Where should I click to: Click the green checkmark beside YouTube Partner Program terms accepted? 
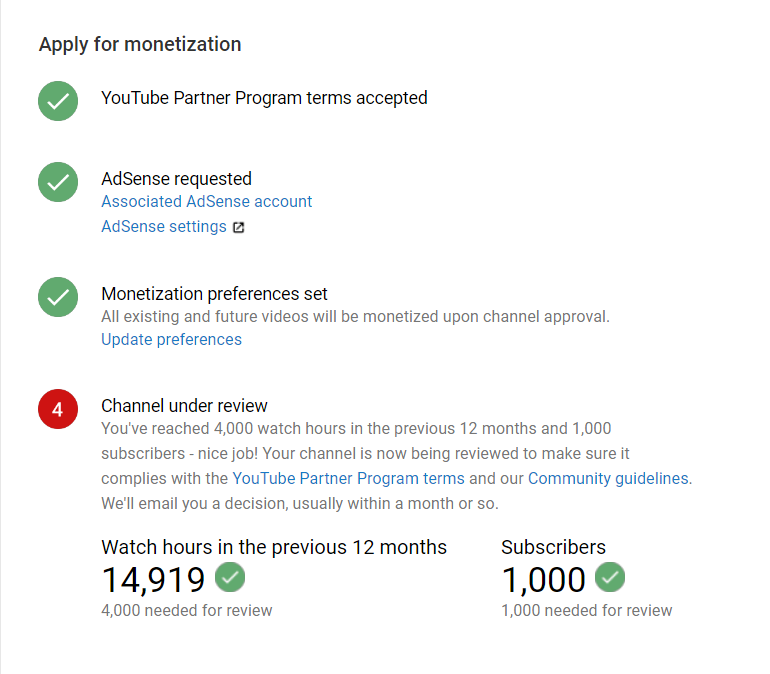tap(58, 101)
